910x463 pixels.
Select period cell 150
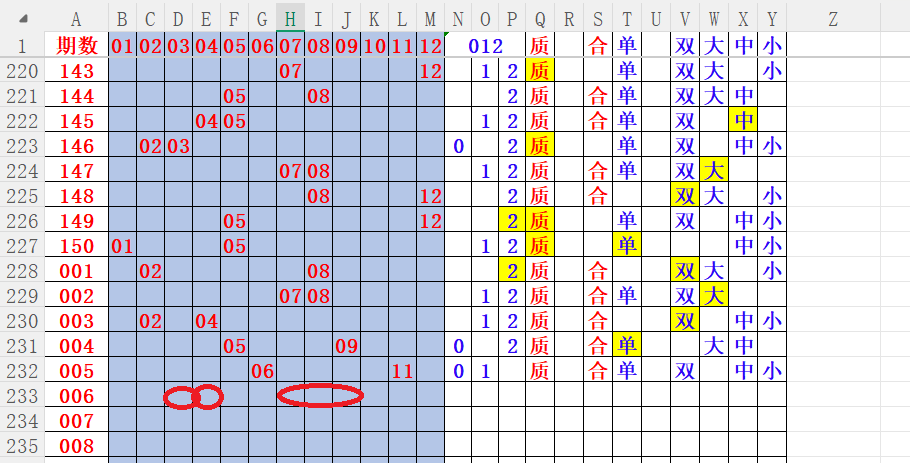coord(77,246)
